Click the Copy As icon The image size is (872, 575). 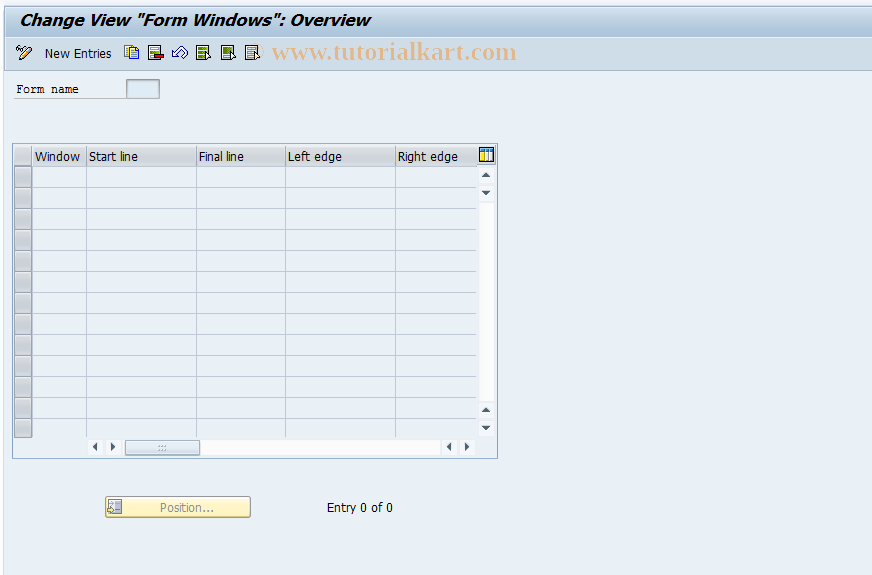point(132,53)
